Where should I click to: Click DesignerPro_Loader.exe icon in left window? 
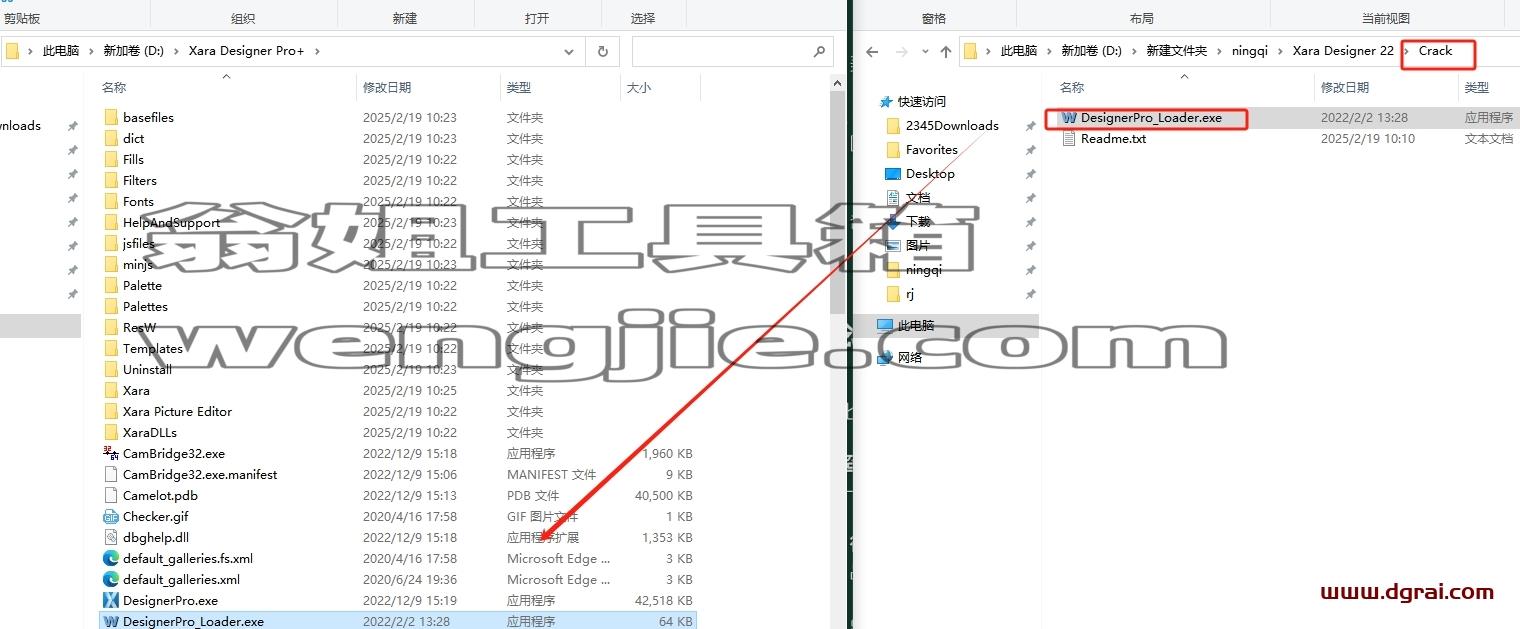111,621
